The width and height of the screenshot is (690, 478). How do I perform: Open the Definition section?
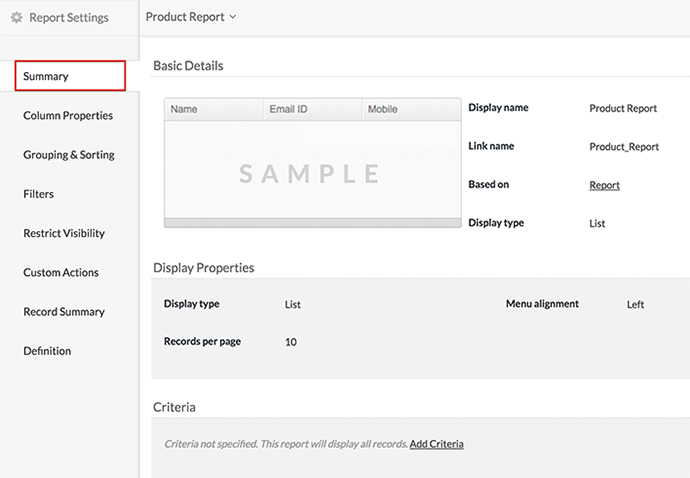click(x=47, y=351)
